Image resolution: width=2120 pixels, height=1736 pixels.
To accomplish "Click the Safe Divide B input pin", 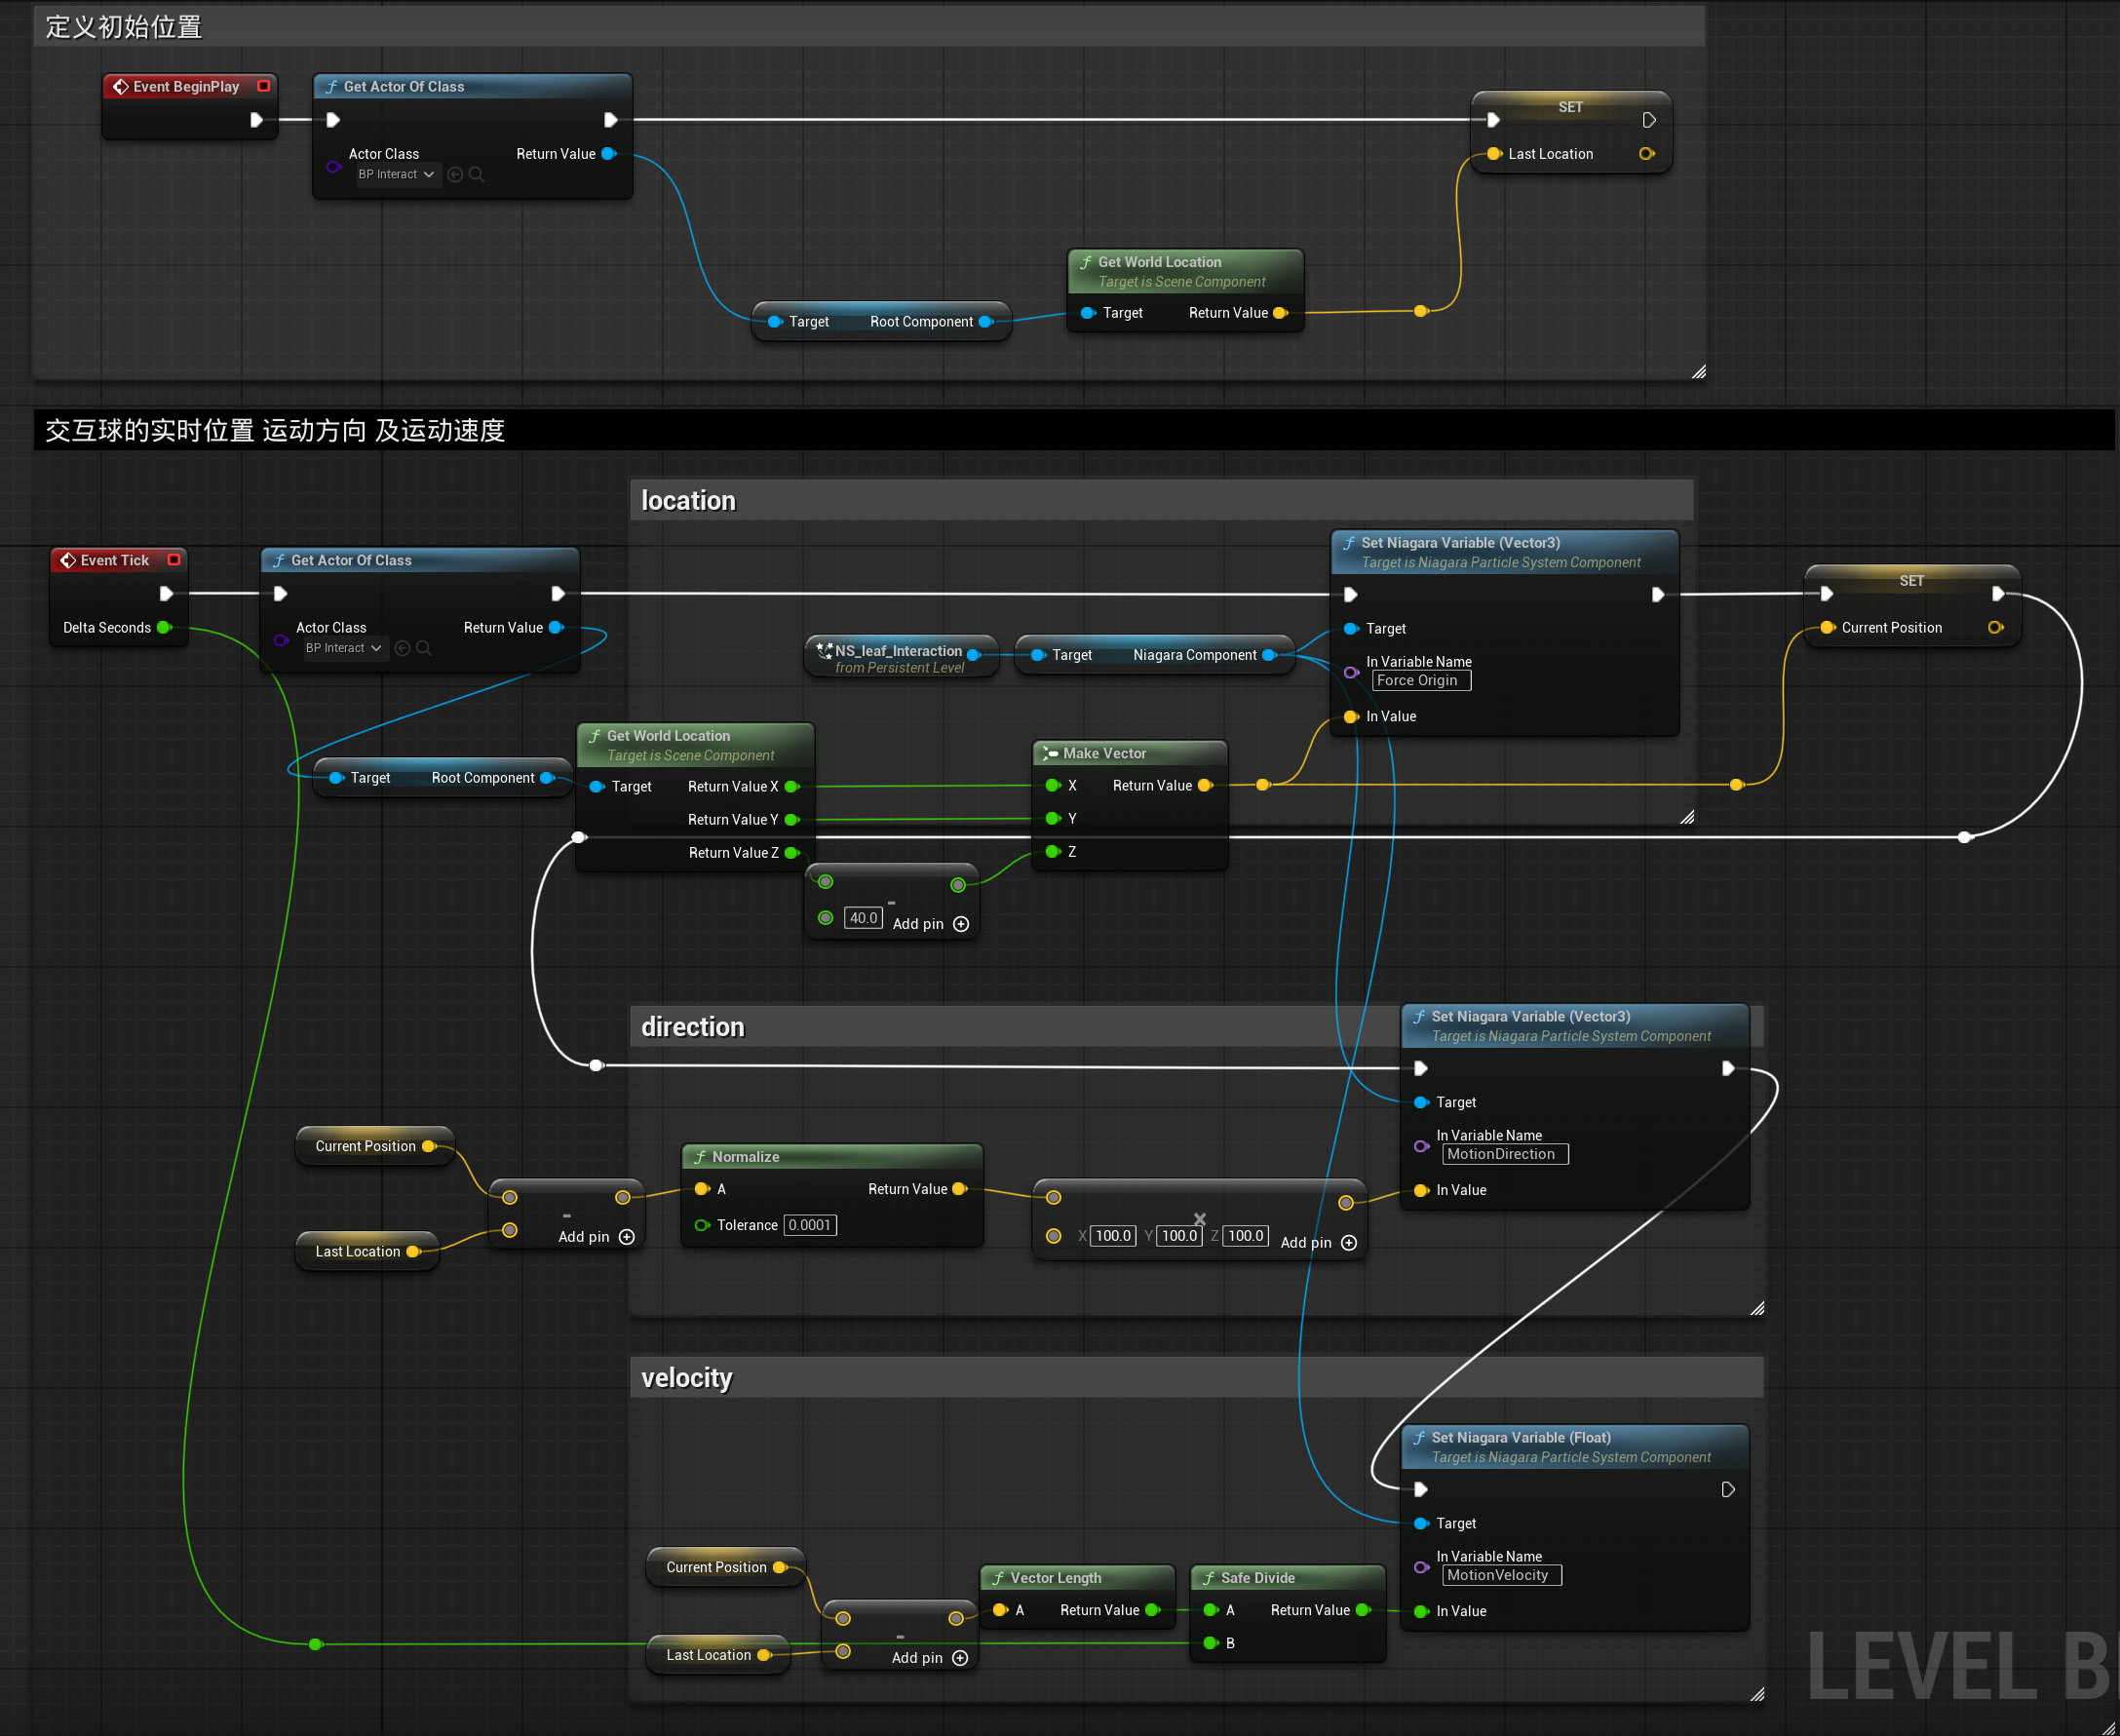I will pos(1211,1643).
